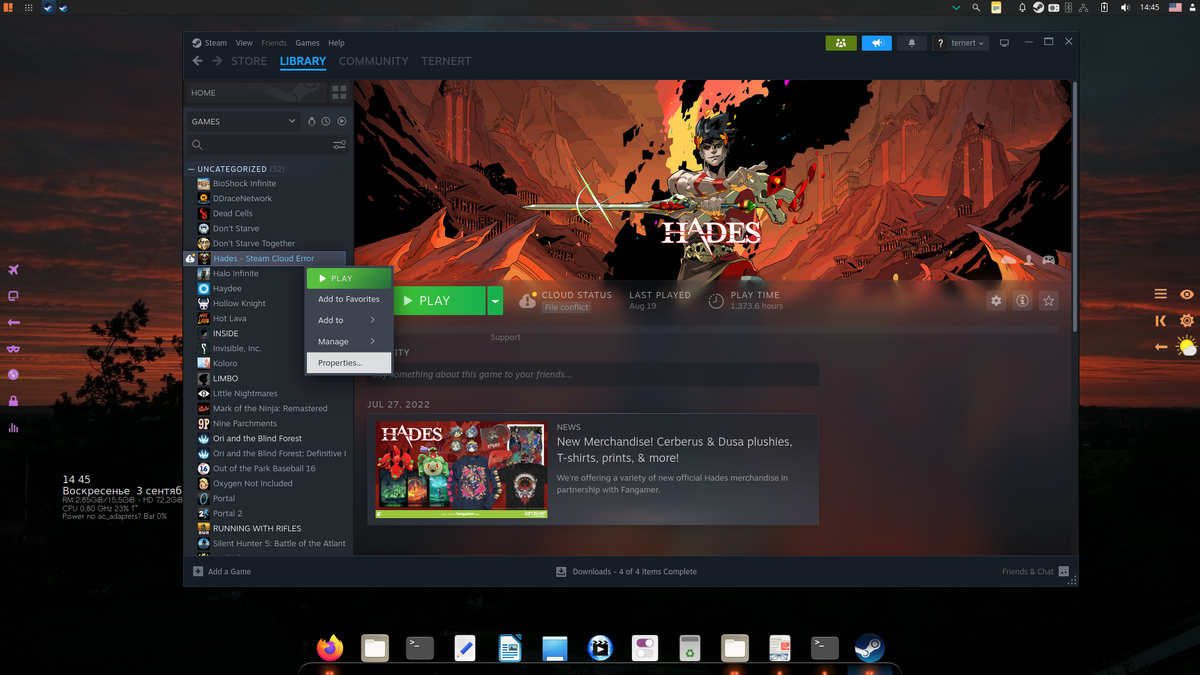This screenshot has width=1200, height=675.
Task: Toggle sort by recent activity clock icon
Action: [326, 121]
